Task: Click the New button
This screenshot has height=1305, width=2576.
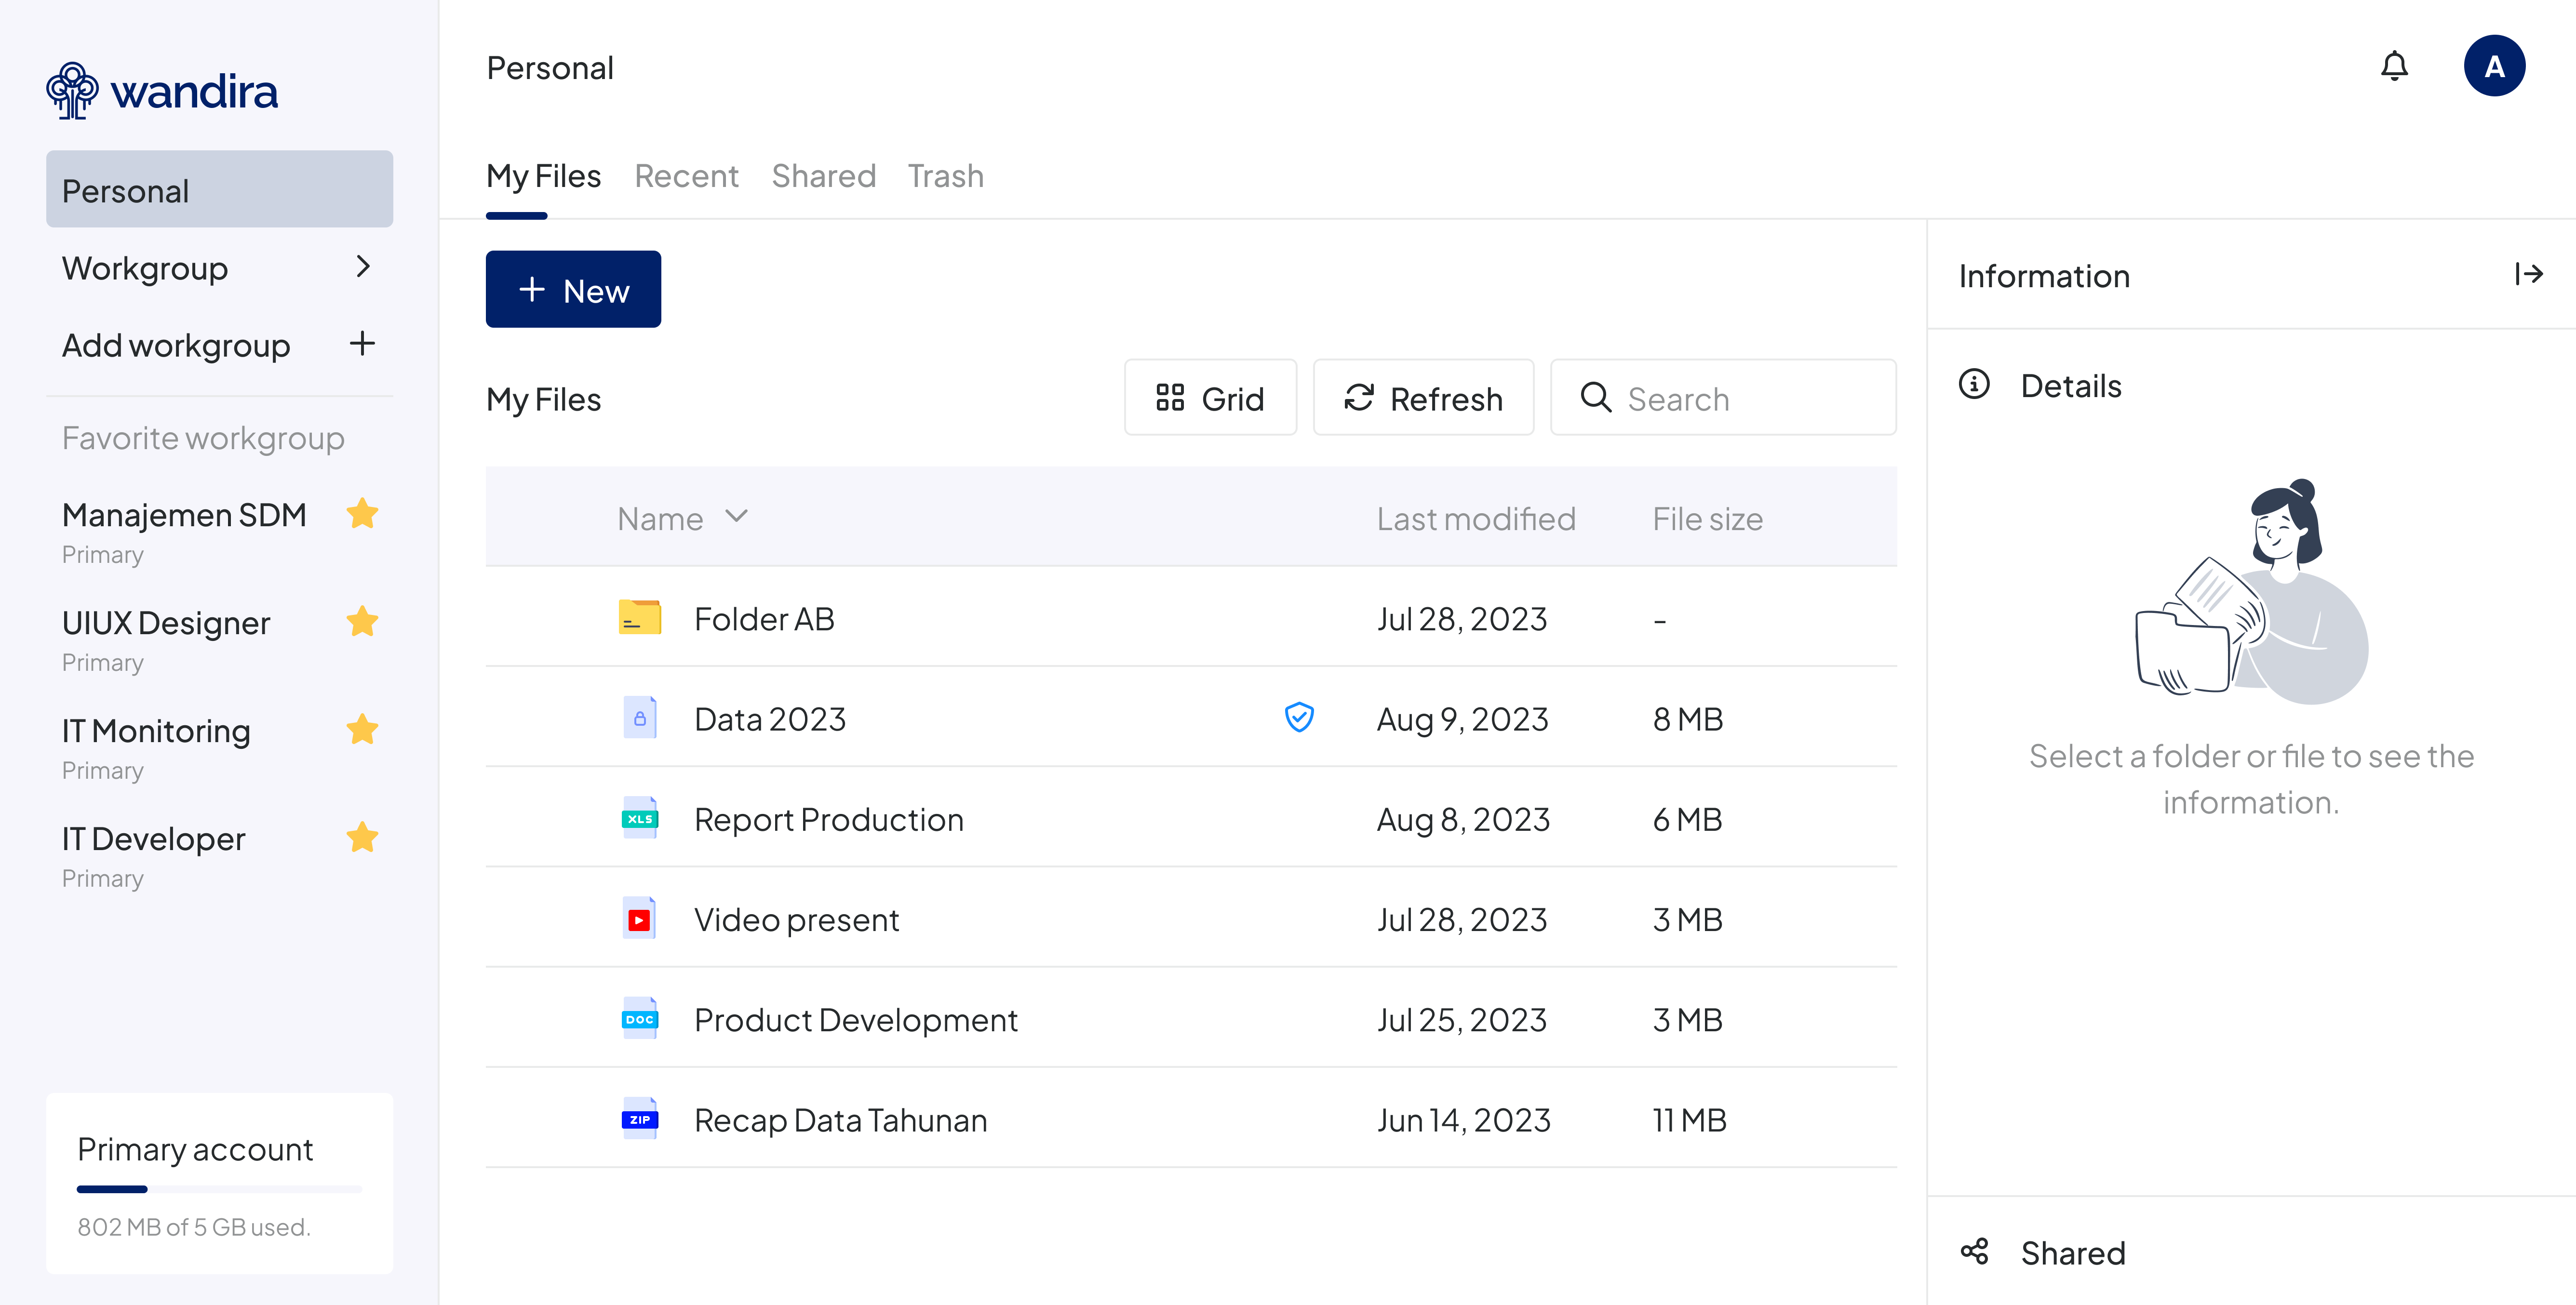Action: click(573, 289)
